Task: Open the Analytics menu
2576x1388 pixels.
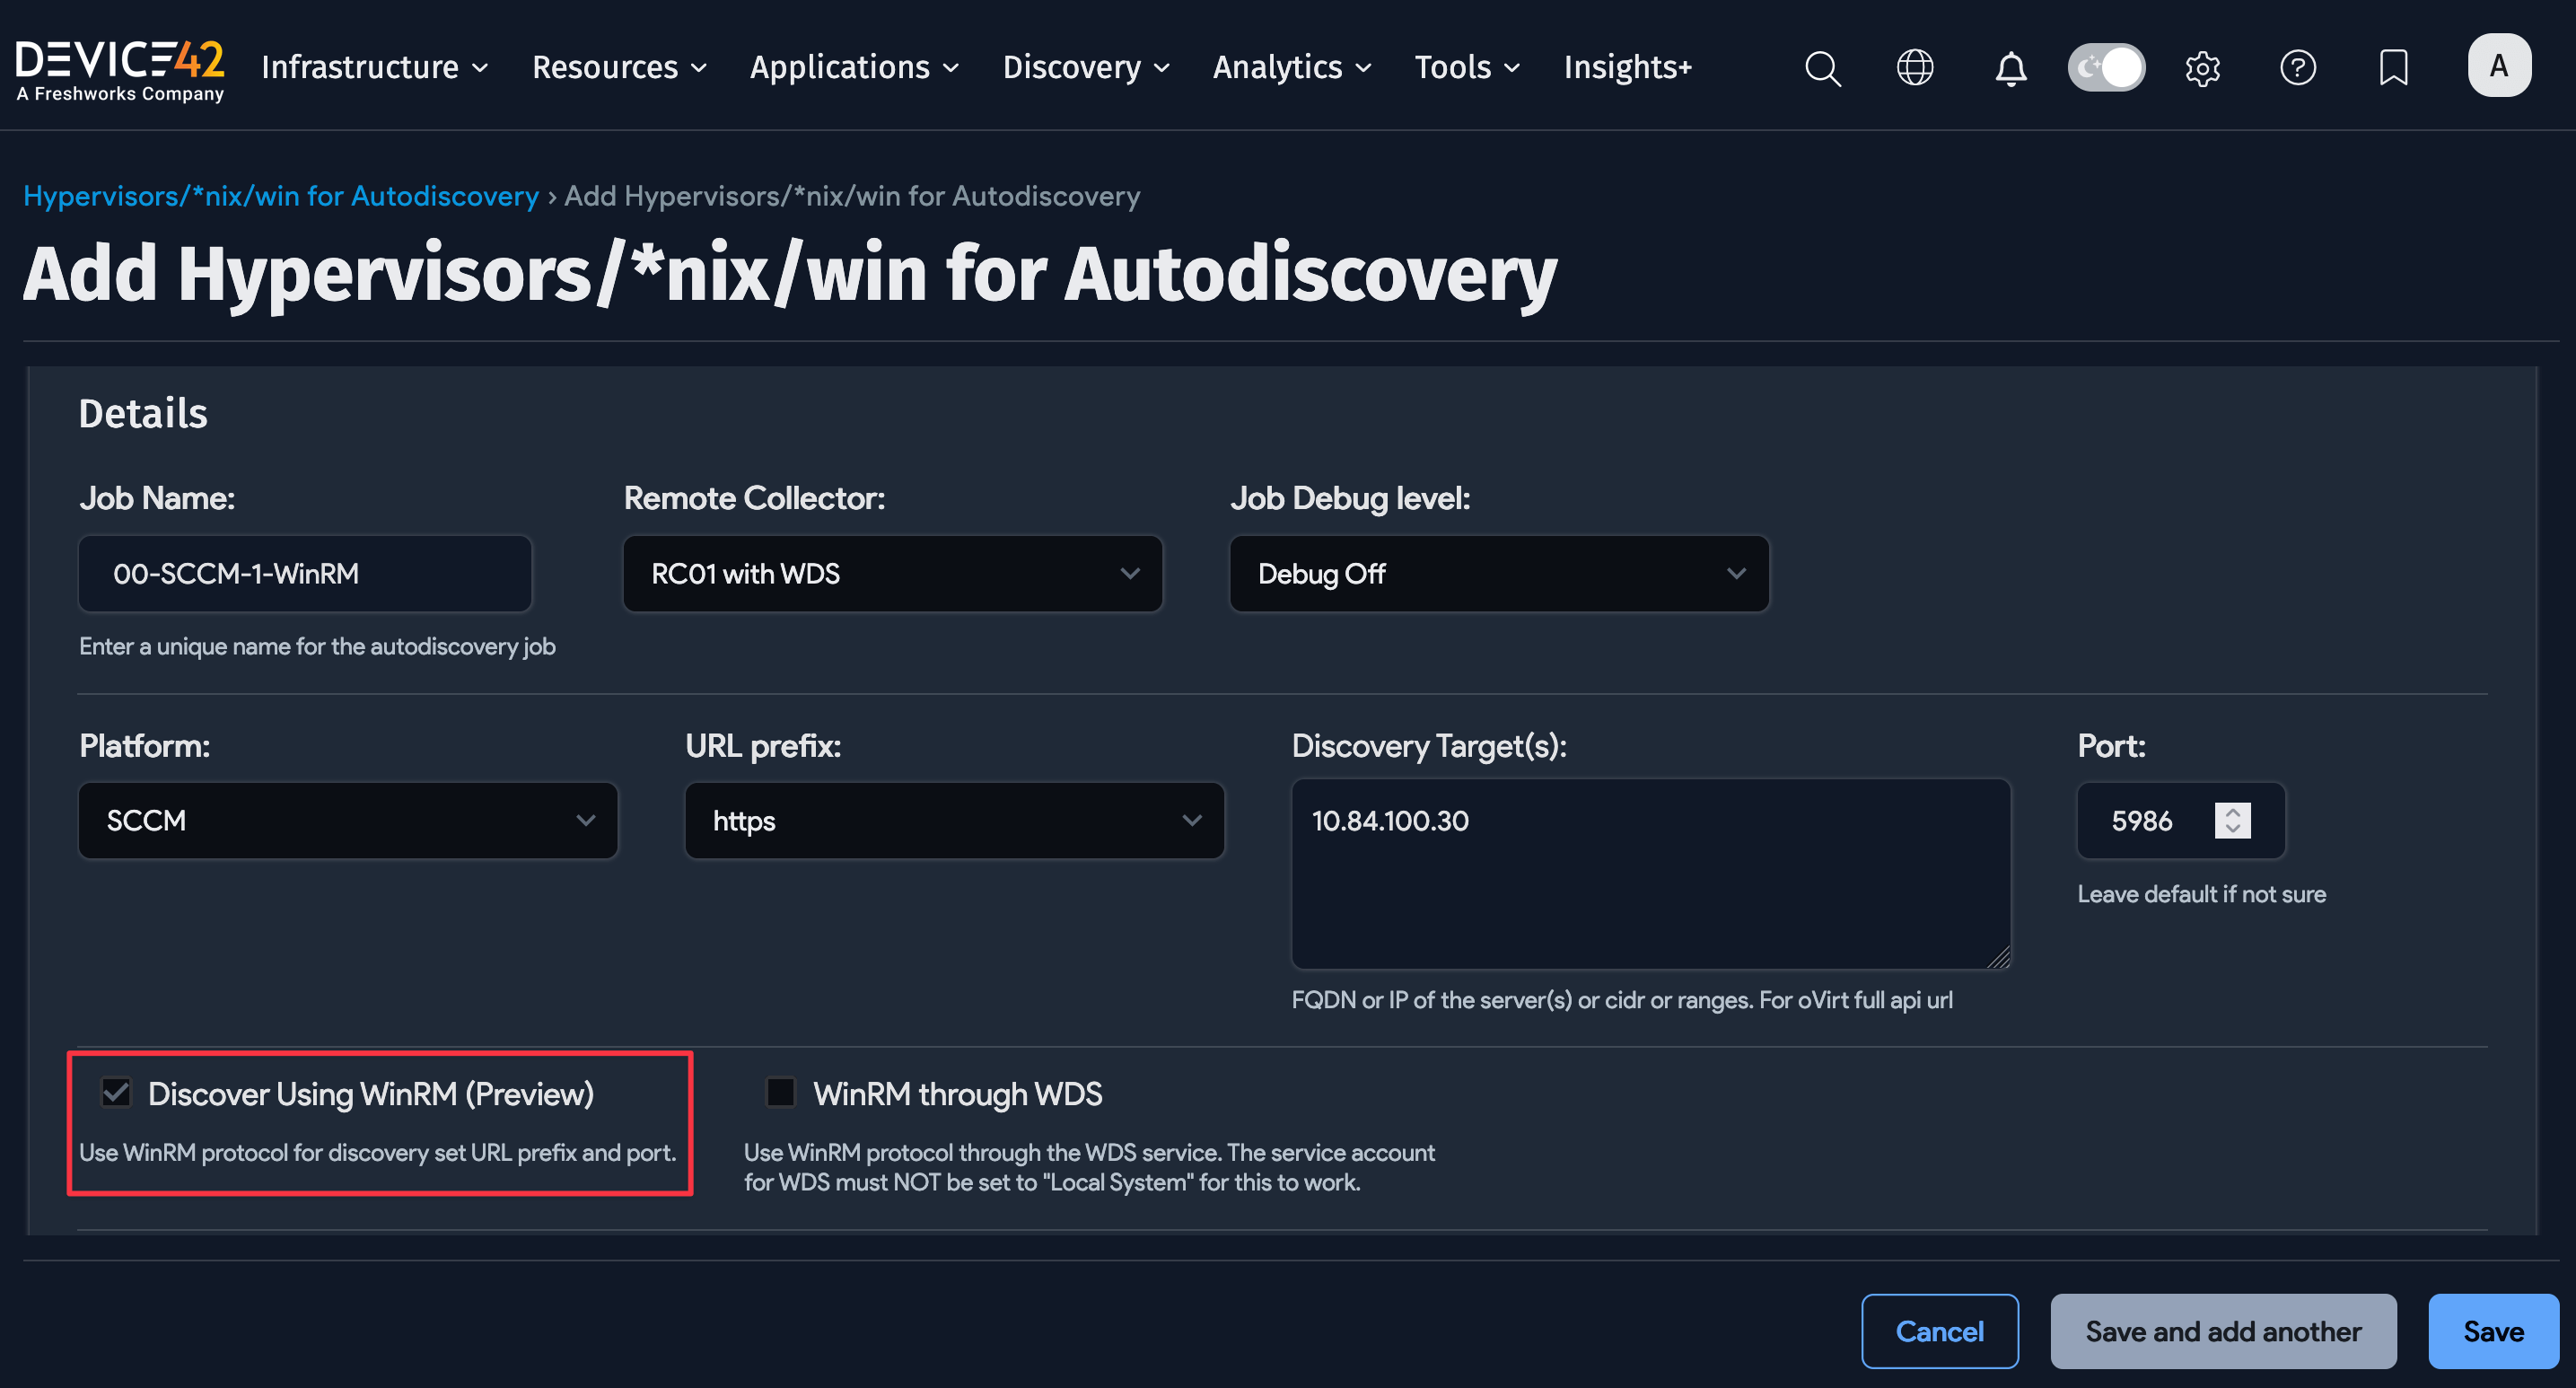Action: tap(1290, 67)
